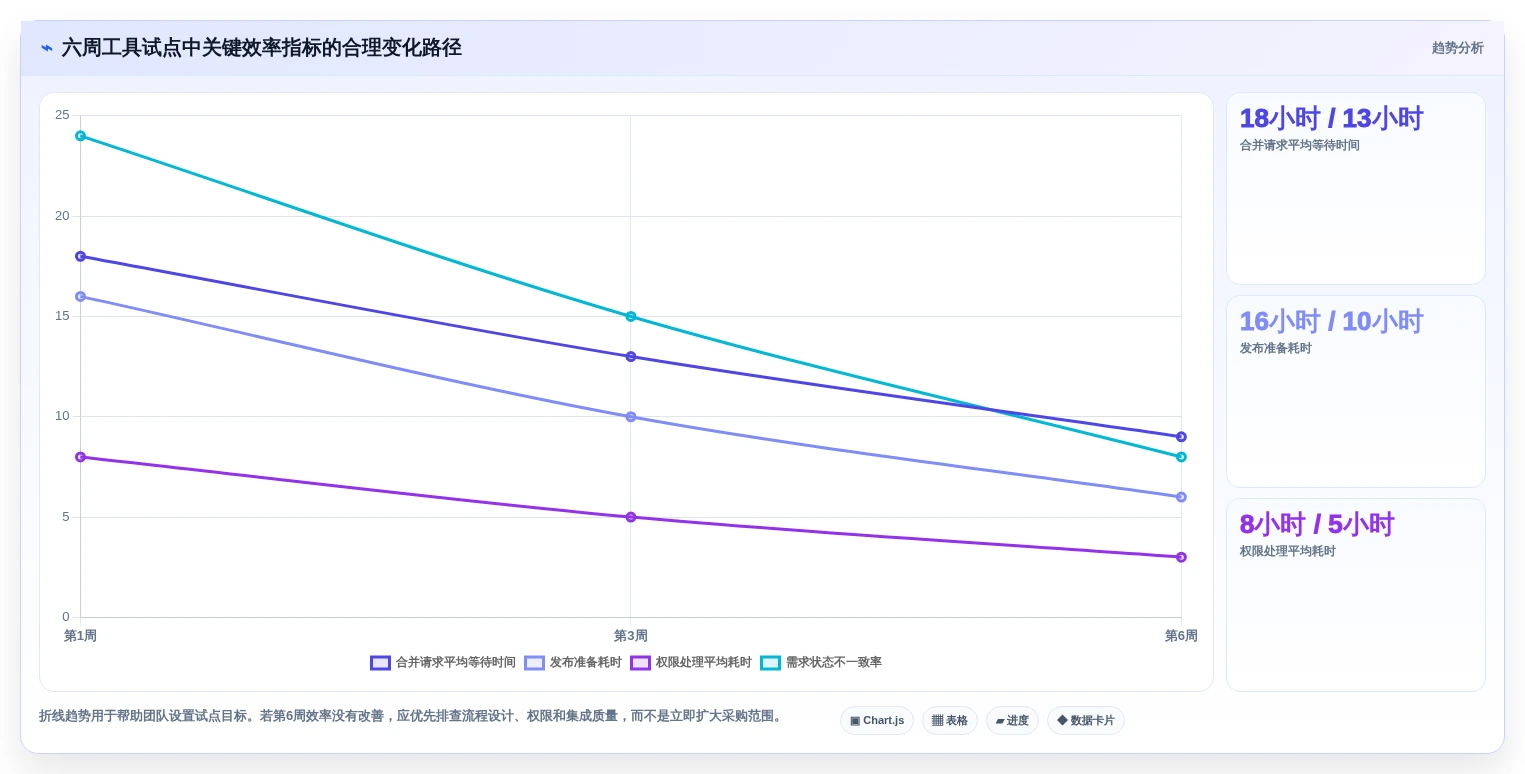Click the 第3周 point of 合并请求平均等待时间

click(630, 356)
